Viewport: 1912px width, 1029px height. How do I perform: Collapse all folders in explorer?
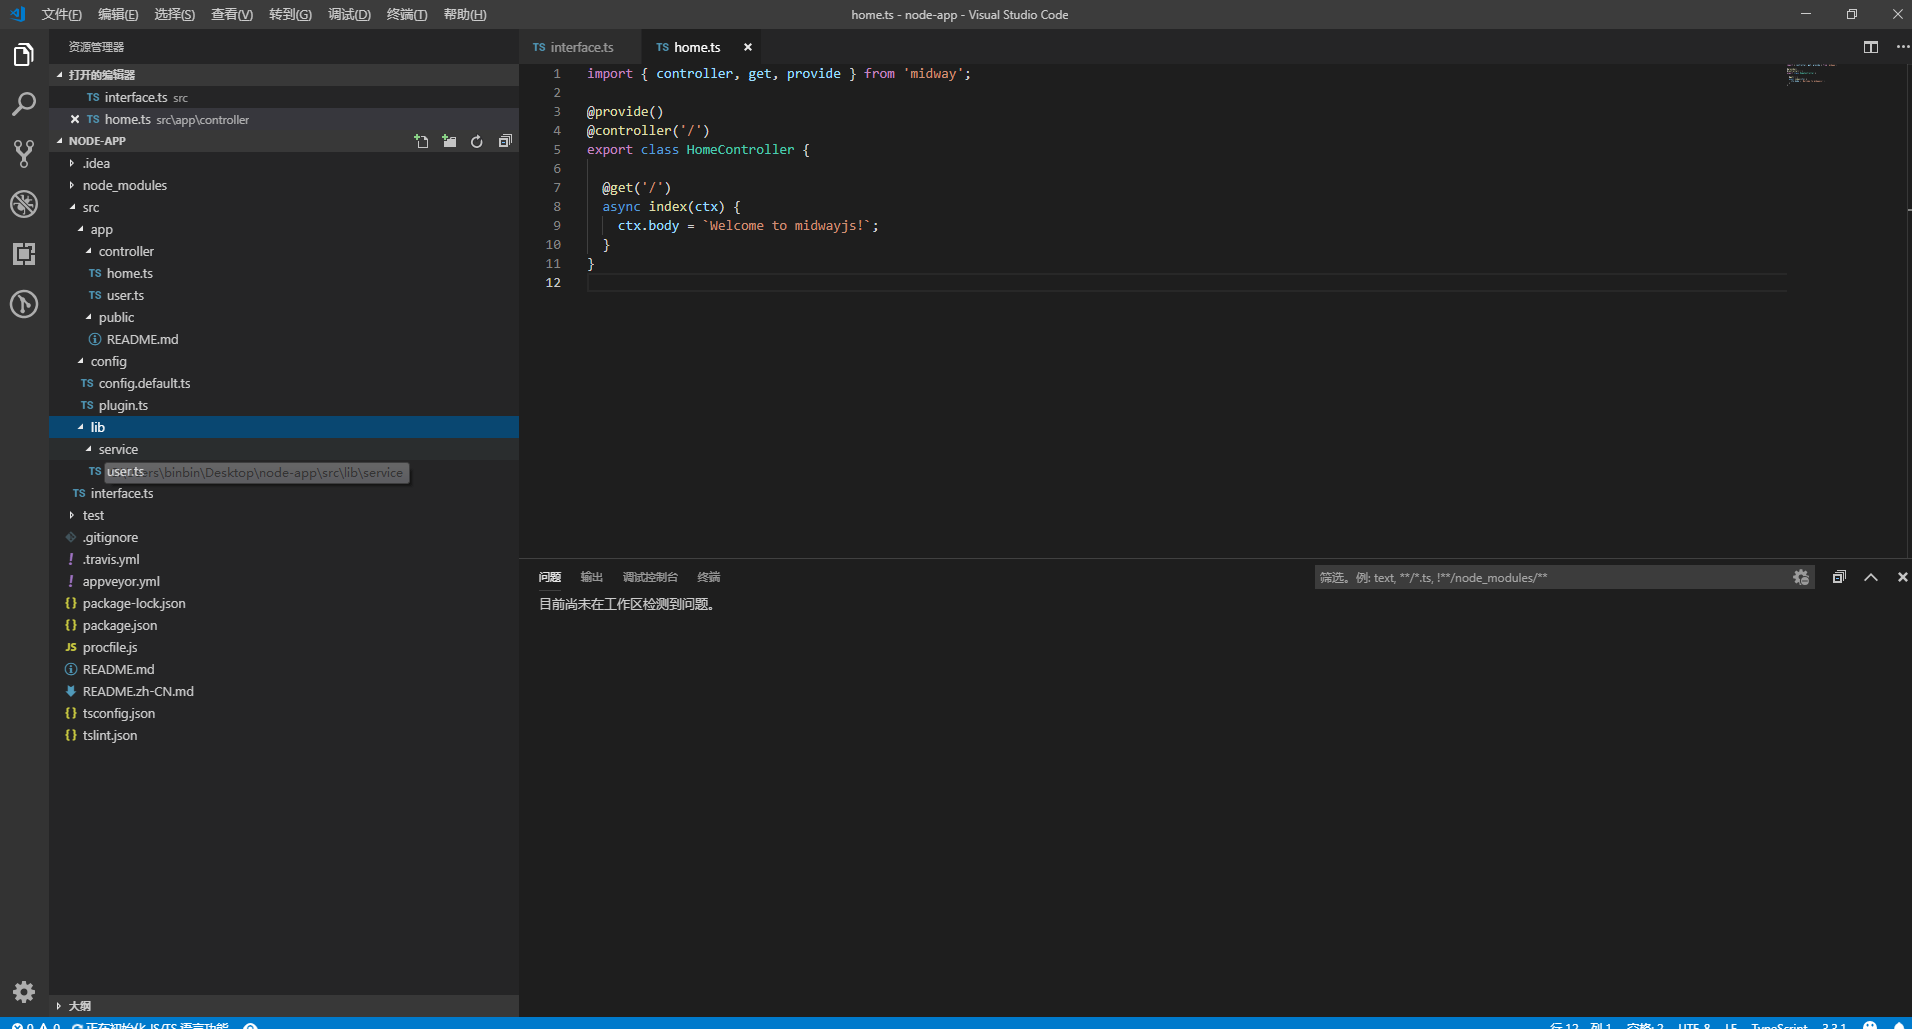[x=505, y=141]
